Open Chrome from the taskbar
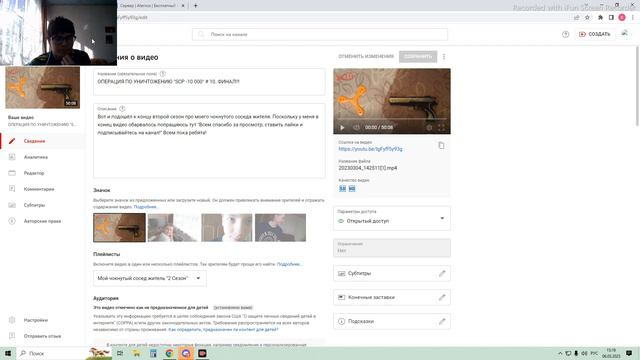This screenshot has height=360, width=640. point(169,353)
